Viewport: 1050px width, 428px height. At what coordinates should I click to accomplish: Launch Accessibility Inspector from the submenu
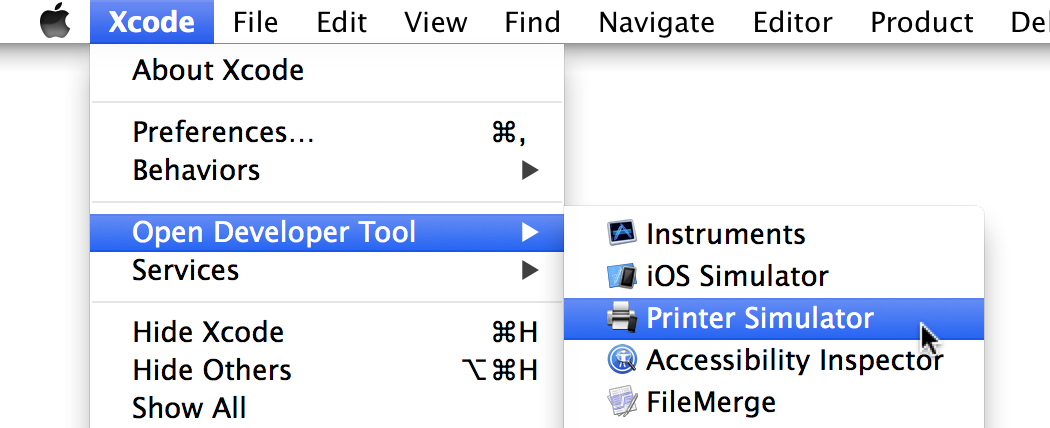pos(774,360)
